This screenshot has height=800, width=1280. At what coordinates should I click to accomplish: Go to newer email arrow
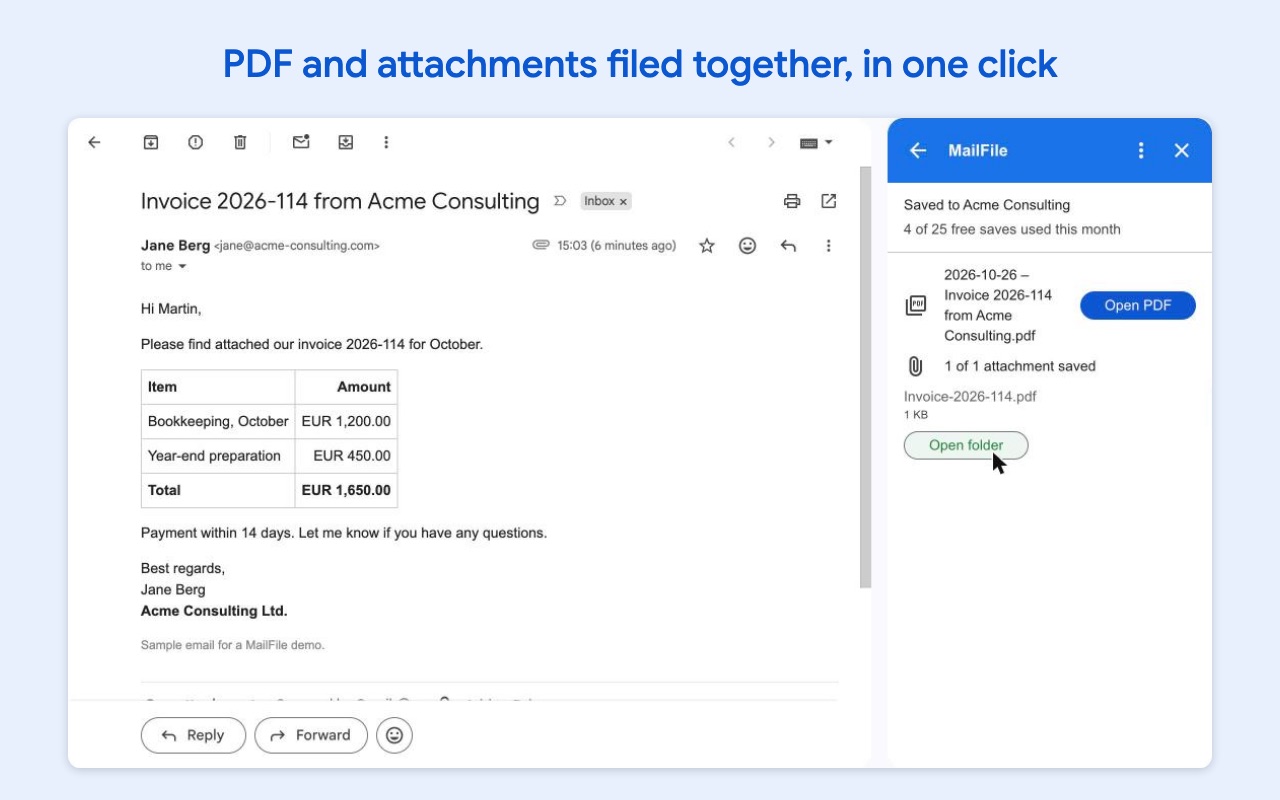coord(731,142)
